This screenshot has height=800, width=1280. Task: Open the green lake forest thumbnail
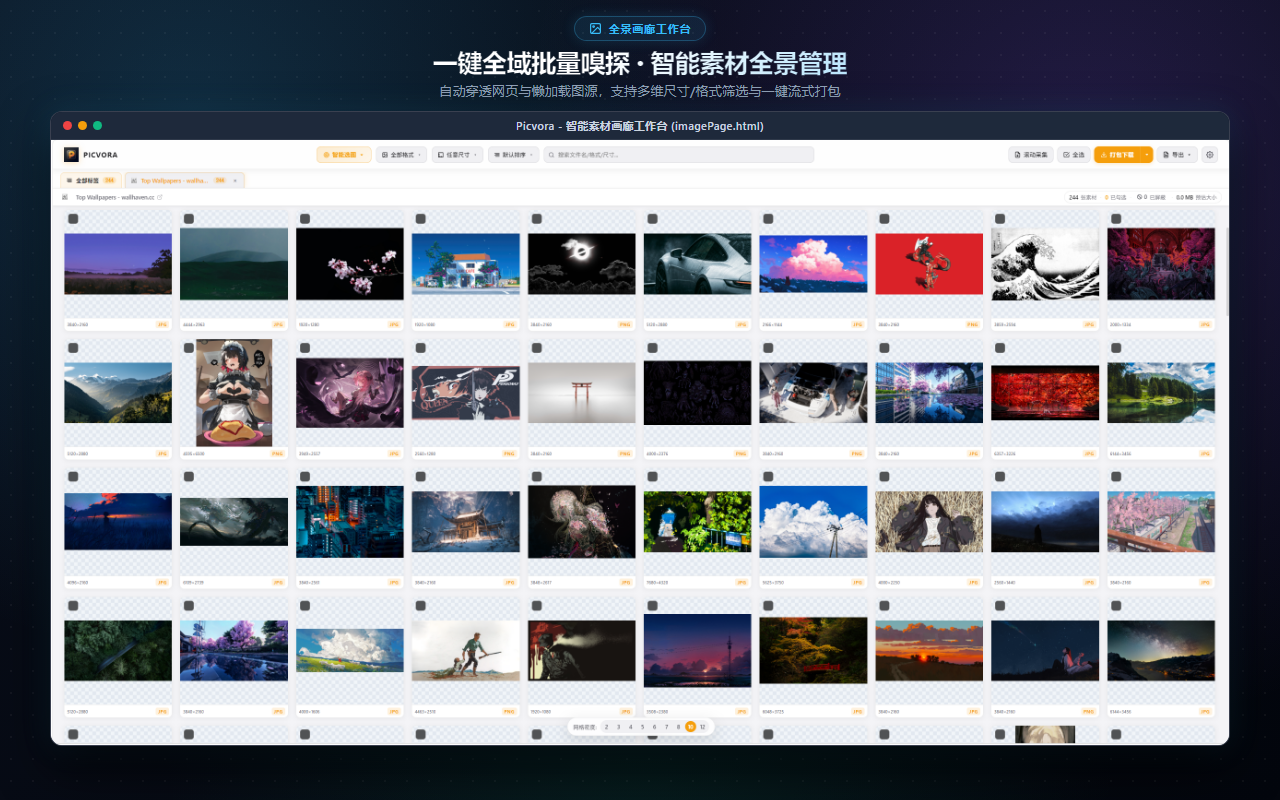click(x=1161, y=393)
